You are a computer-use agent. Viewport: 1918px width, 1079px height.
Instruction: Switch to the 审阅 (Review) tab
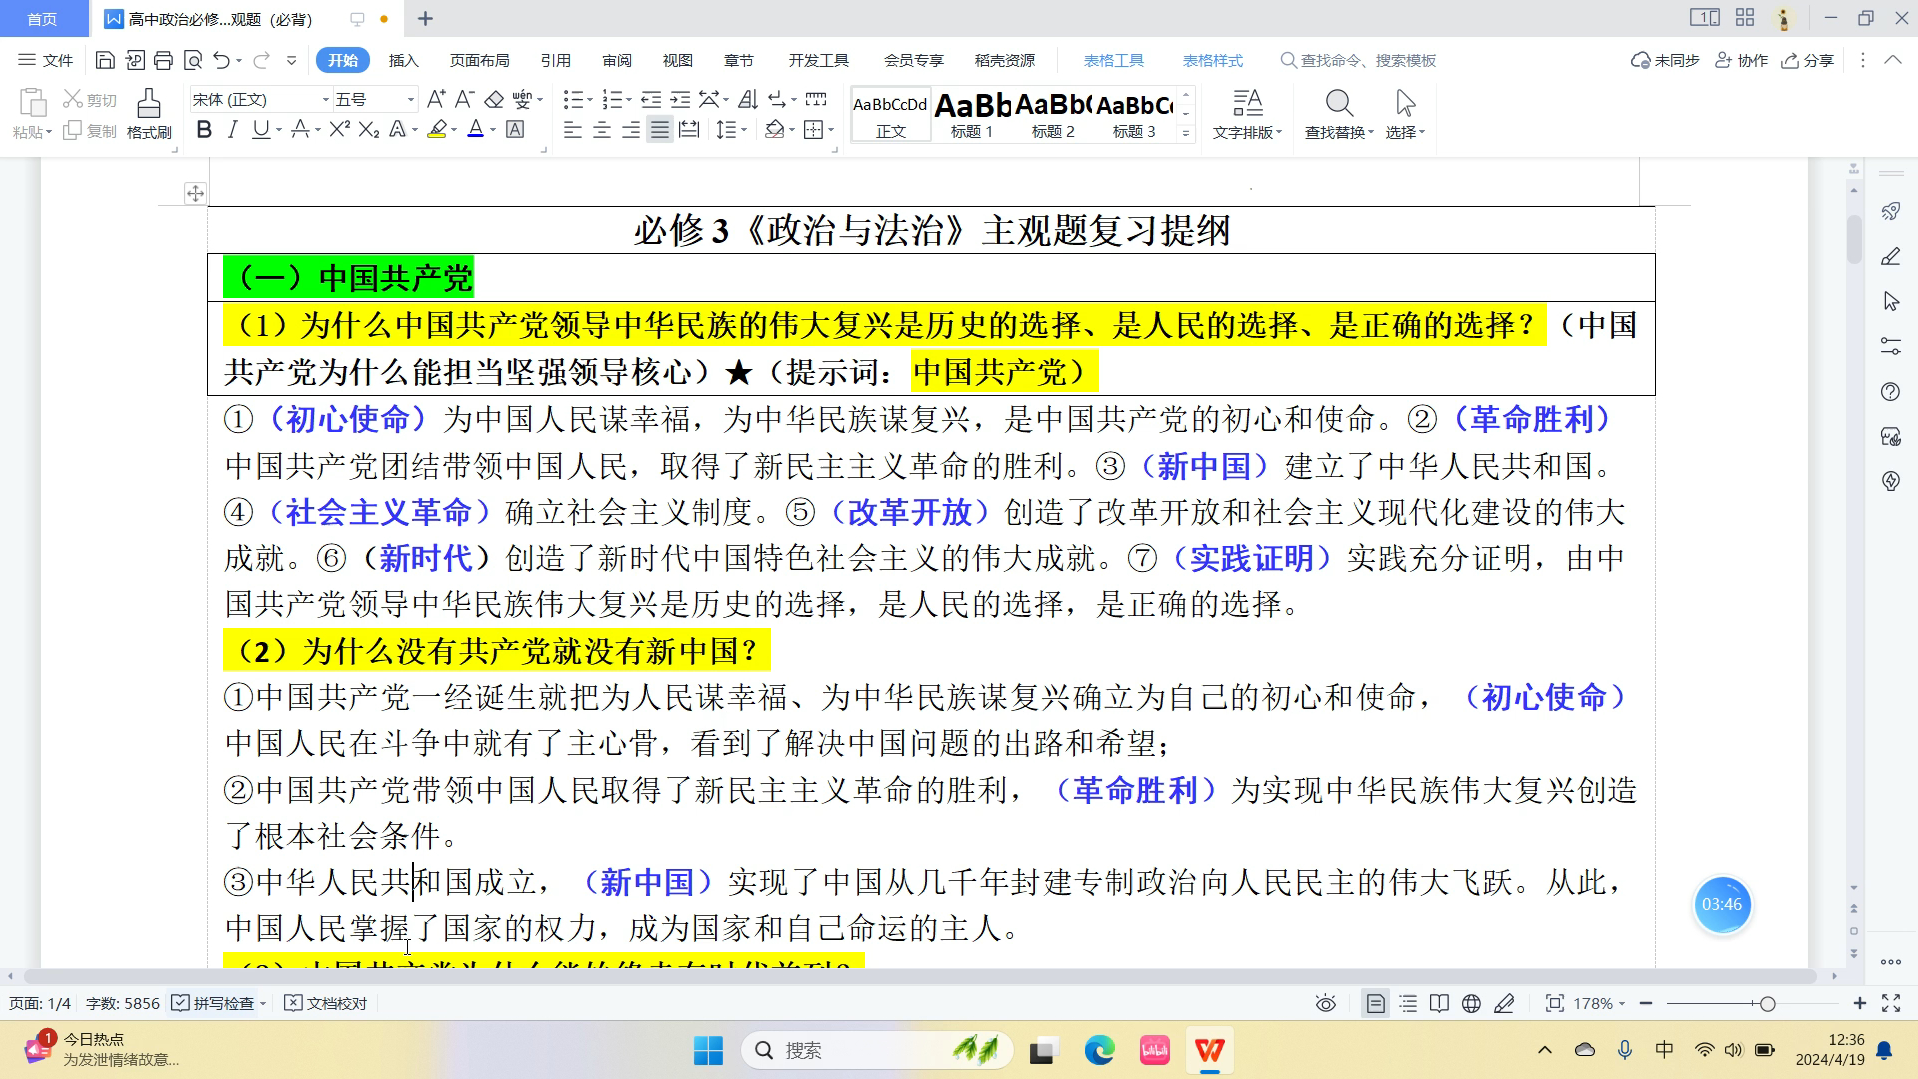pyautogui.click(x=617, y=60)
